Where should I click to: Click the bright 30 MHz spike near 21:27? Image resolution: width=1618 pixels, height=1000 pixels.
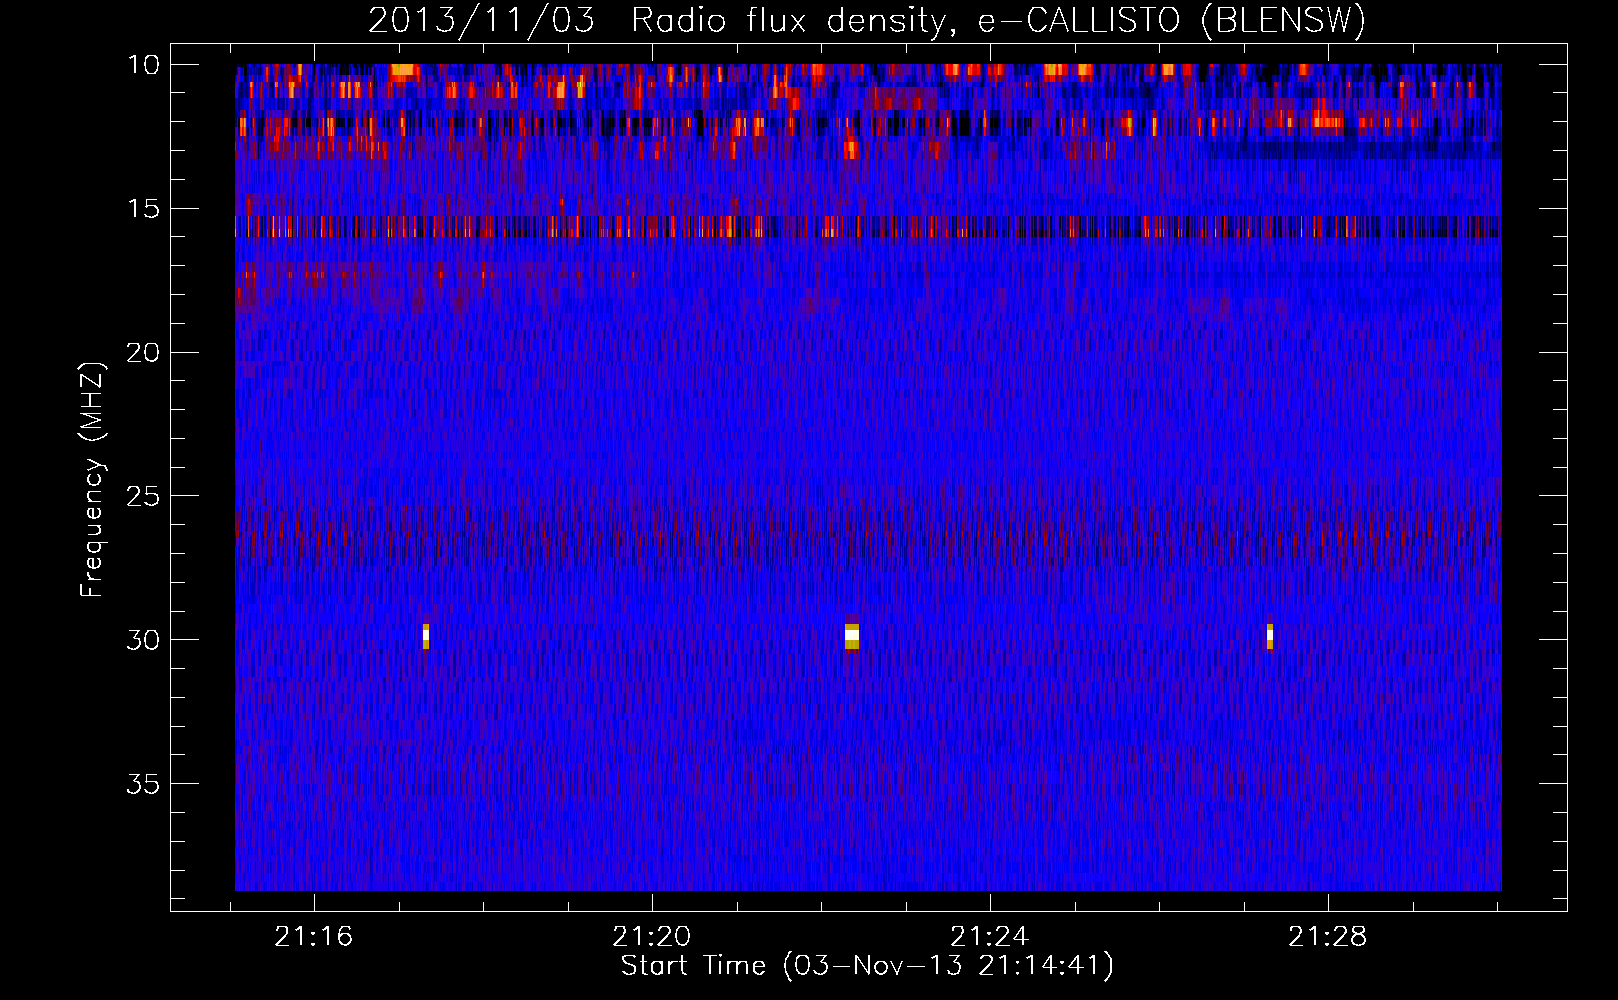pyautogui.click(x=1270, y=636)
